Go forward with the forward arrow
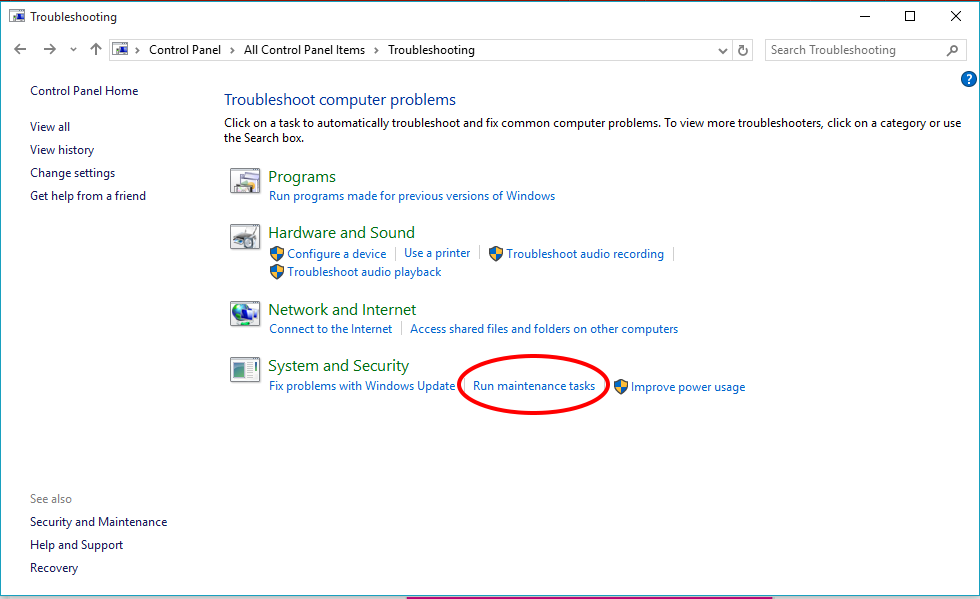 click(49, 49)
